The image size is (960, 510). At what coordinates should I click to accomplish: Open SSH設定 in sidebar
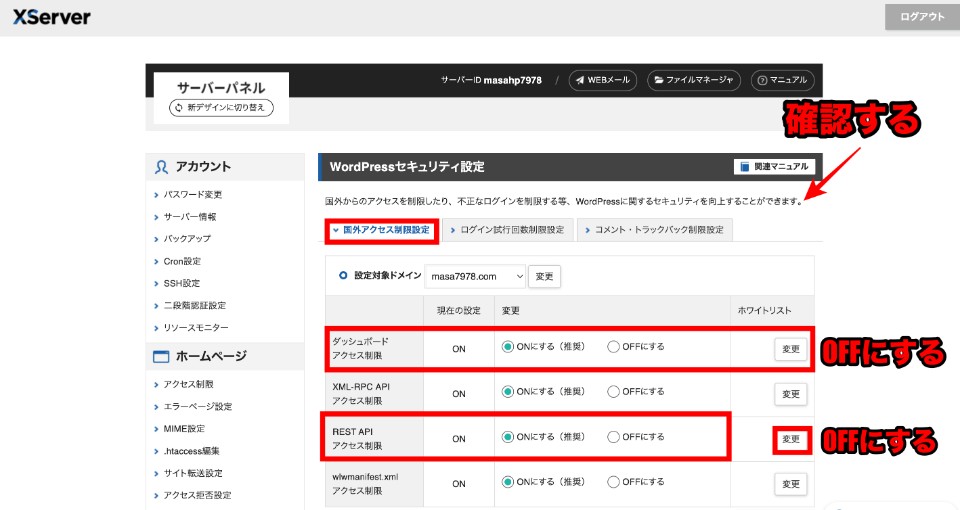pos(181,283)
